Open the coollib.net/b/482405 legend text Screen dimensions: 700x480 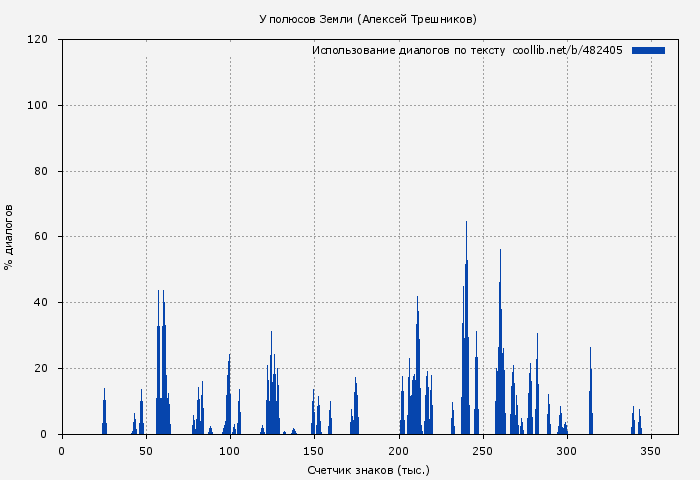(567, 50)
